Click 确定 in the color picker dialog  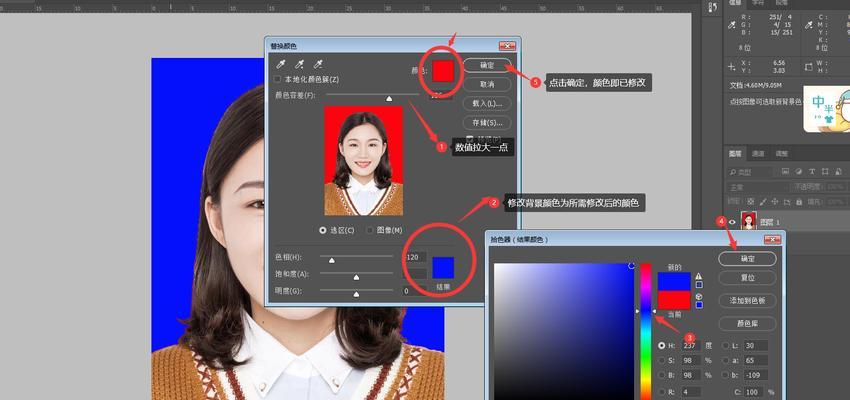[748, 259]
